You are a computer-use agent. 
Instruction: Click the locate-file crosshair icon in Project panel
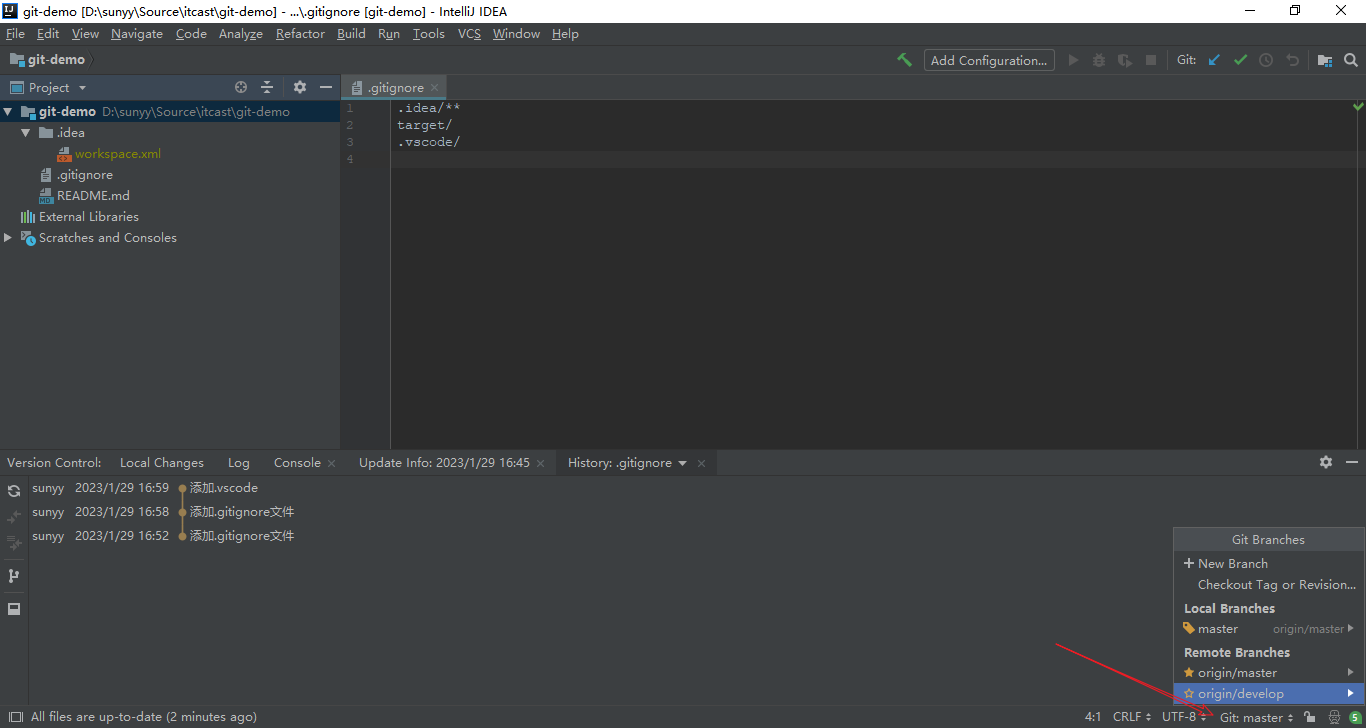point(241,87)
